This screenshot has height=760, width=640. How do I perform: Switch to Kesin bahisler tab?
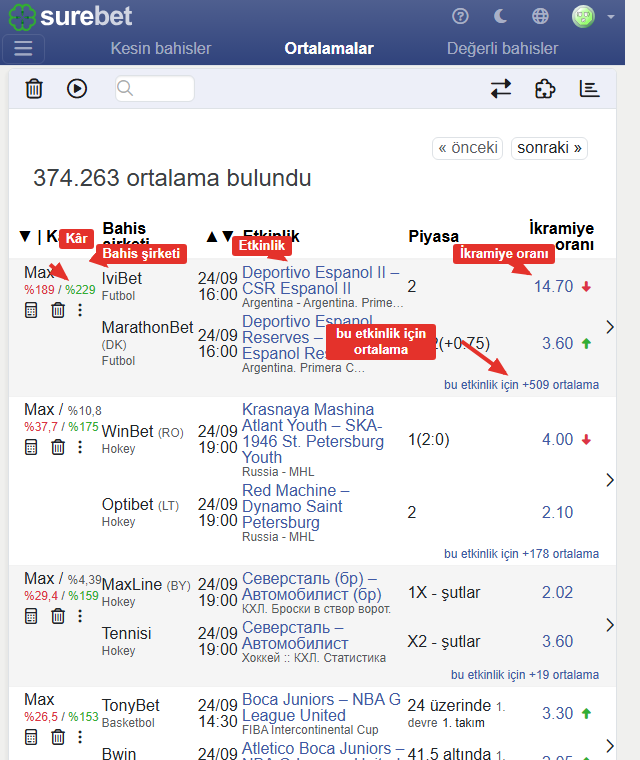point(160,48)
